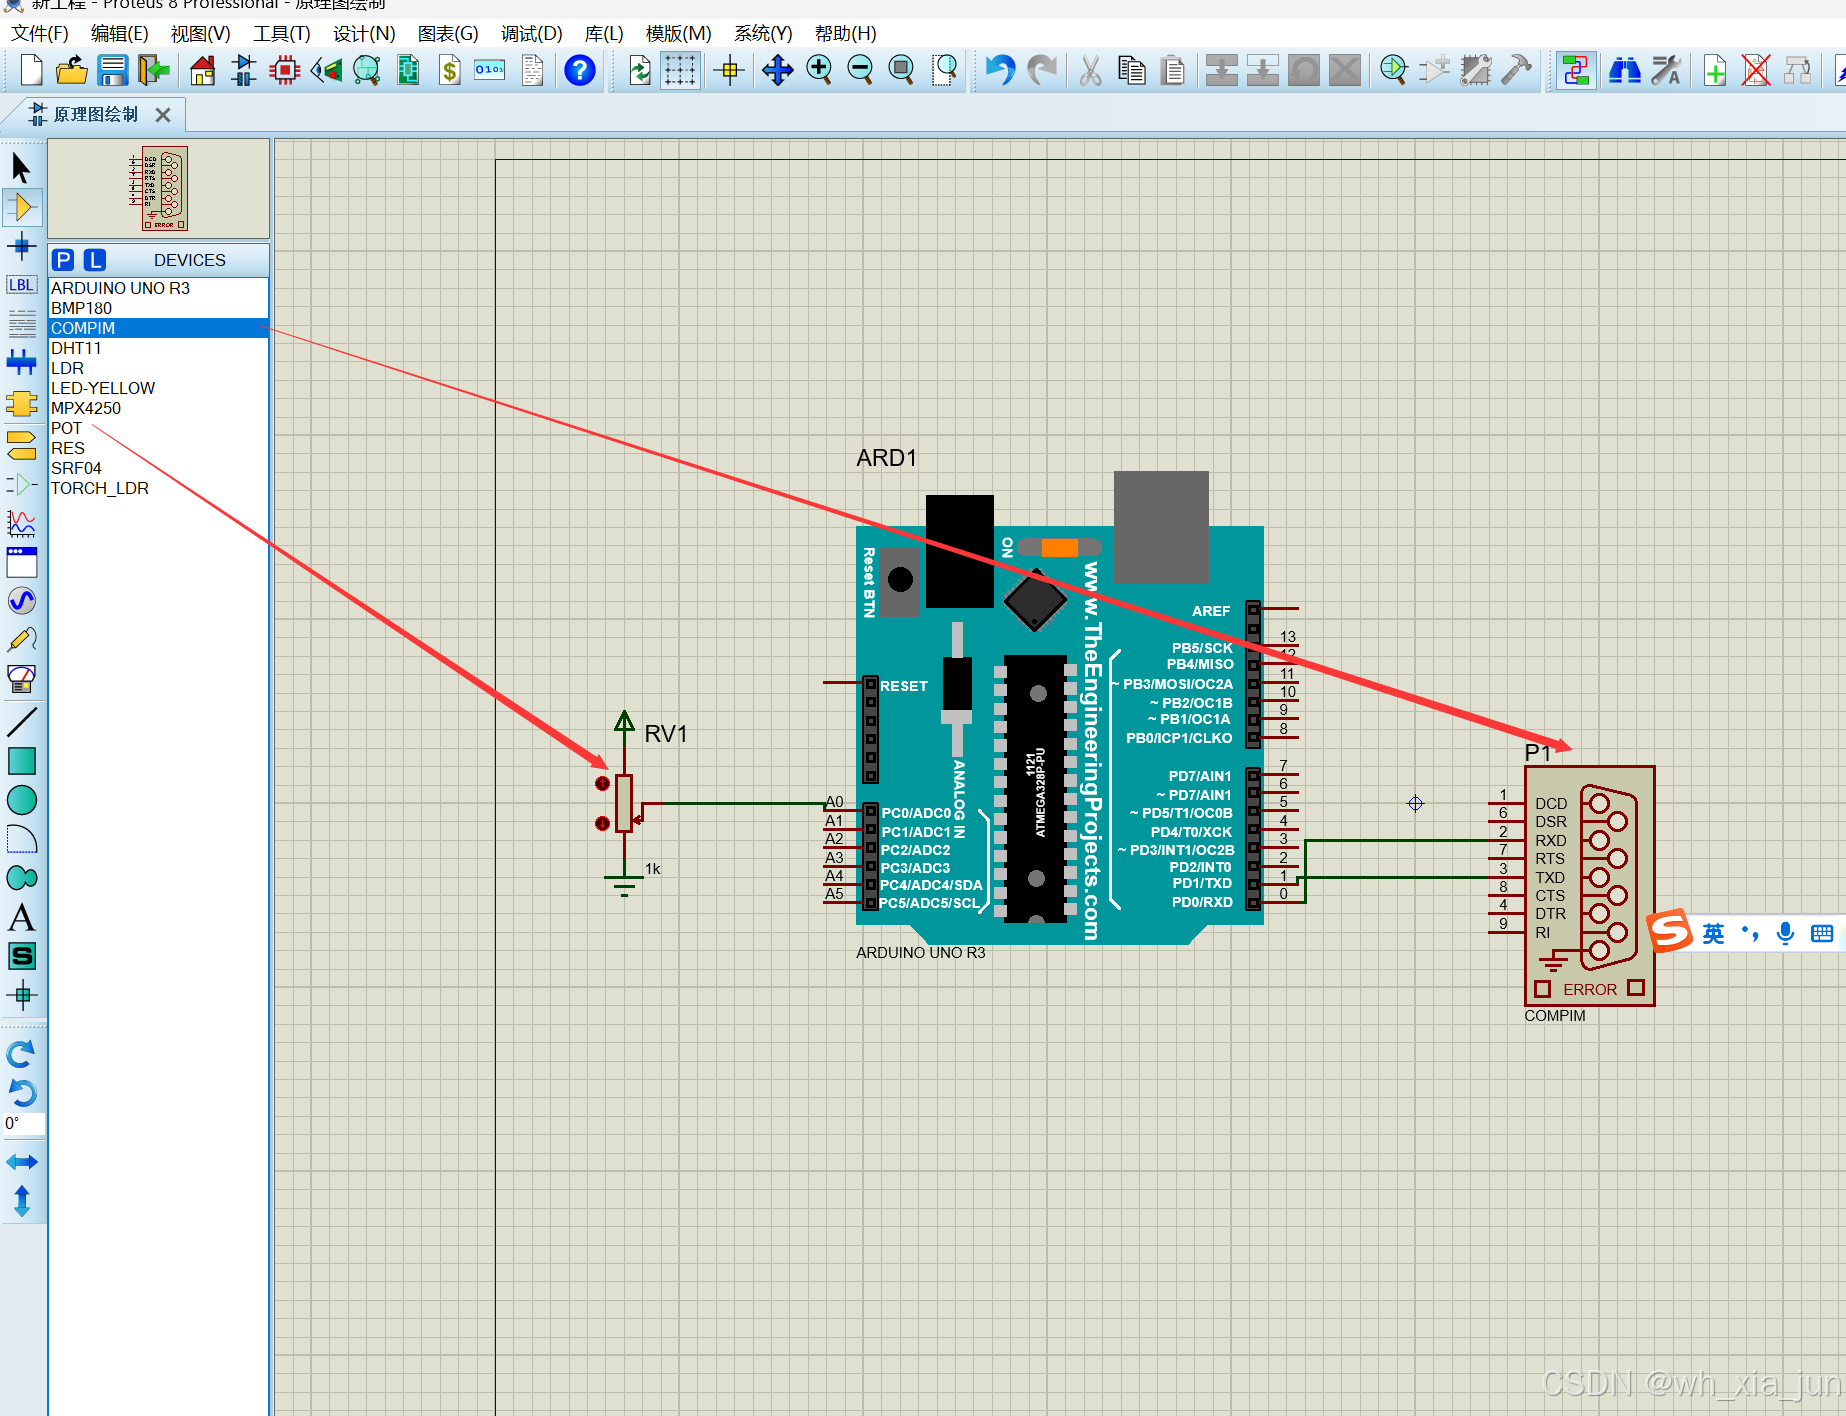
Task: Toggle wire auto-router icon
Action: point(1576,70)
